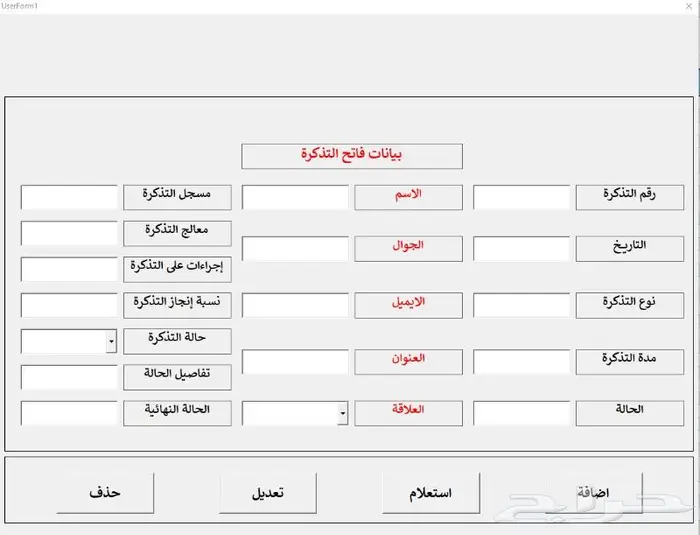
Task: Click the معالج التذكرة text field
Action: coord(70,233)
